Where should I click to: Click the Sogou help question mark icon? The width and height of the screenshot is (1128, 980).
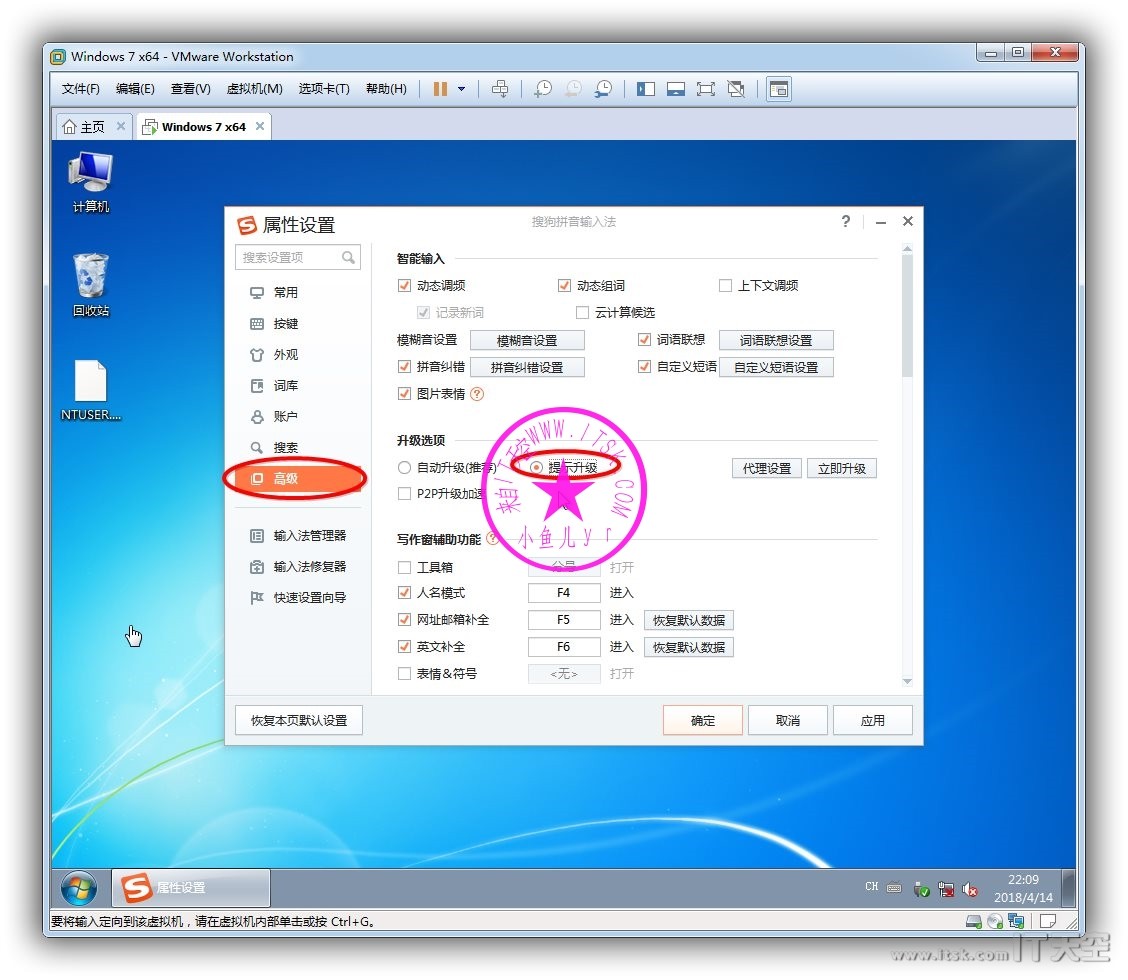coord(846,222)
